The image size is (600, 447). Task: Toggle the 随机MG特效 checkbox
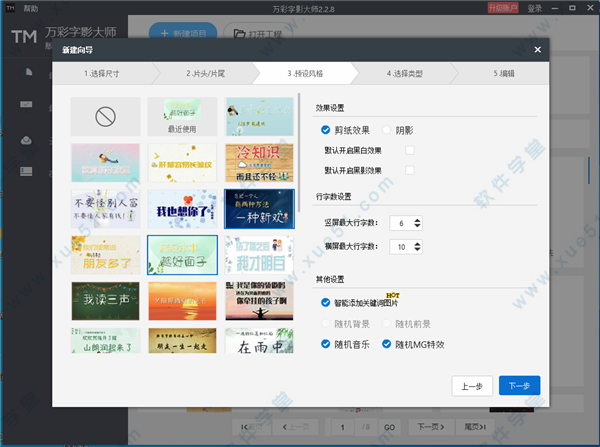point(387,345)
